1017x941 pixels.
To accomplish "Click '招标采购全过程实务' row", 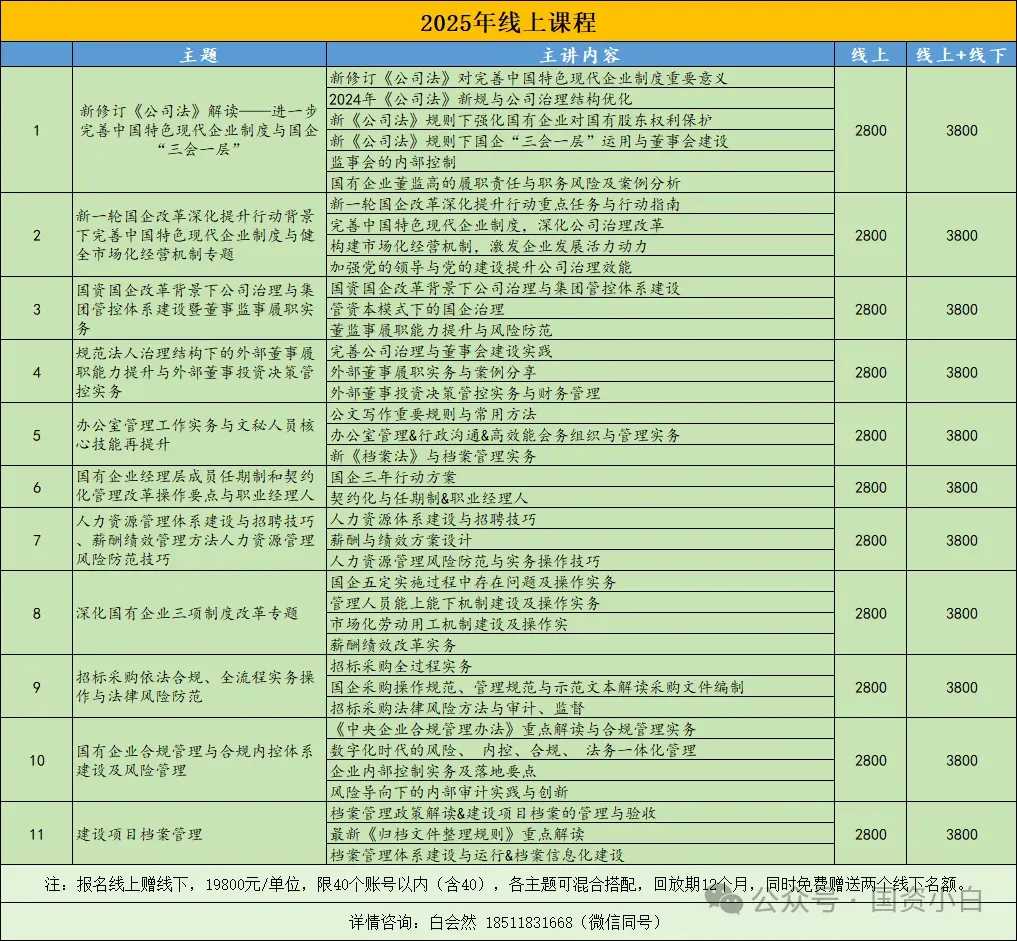I will click(580, 665).
